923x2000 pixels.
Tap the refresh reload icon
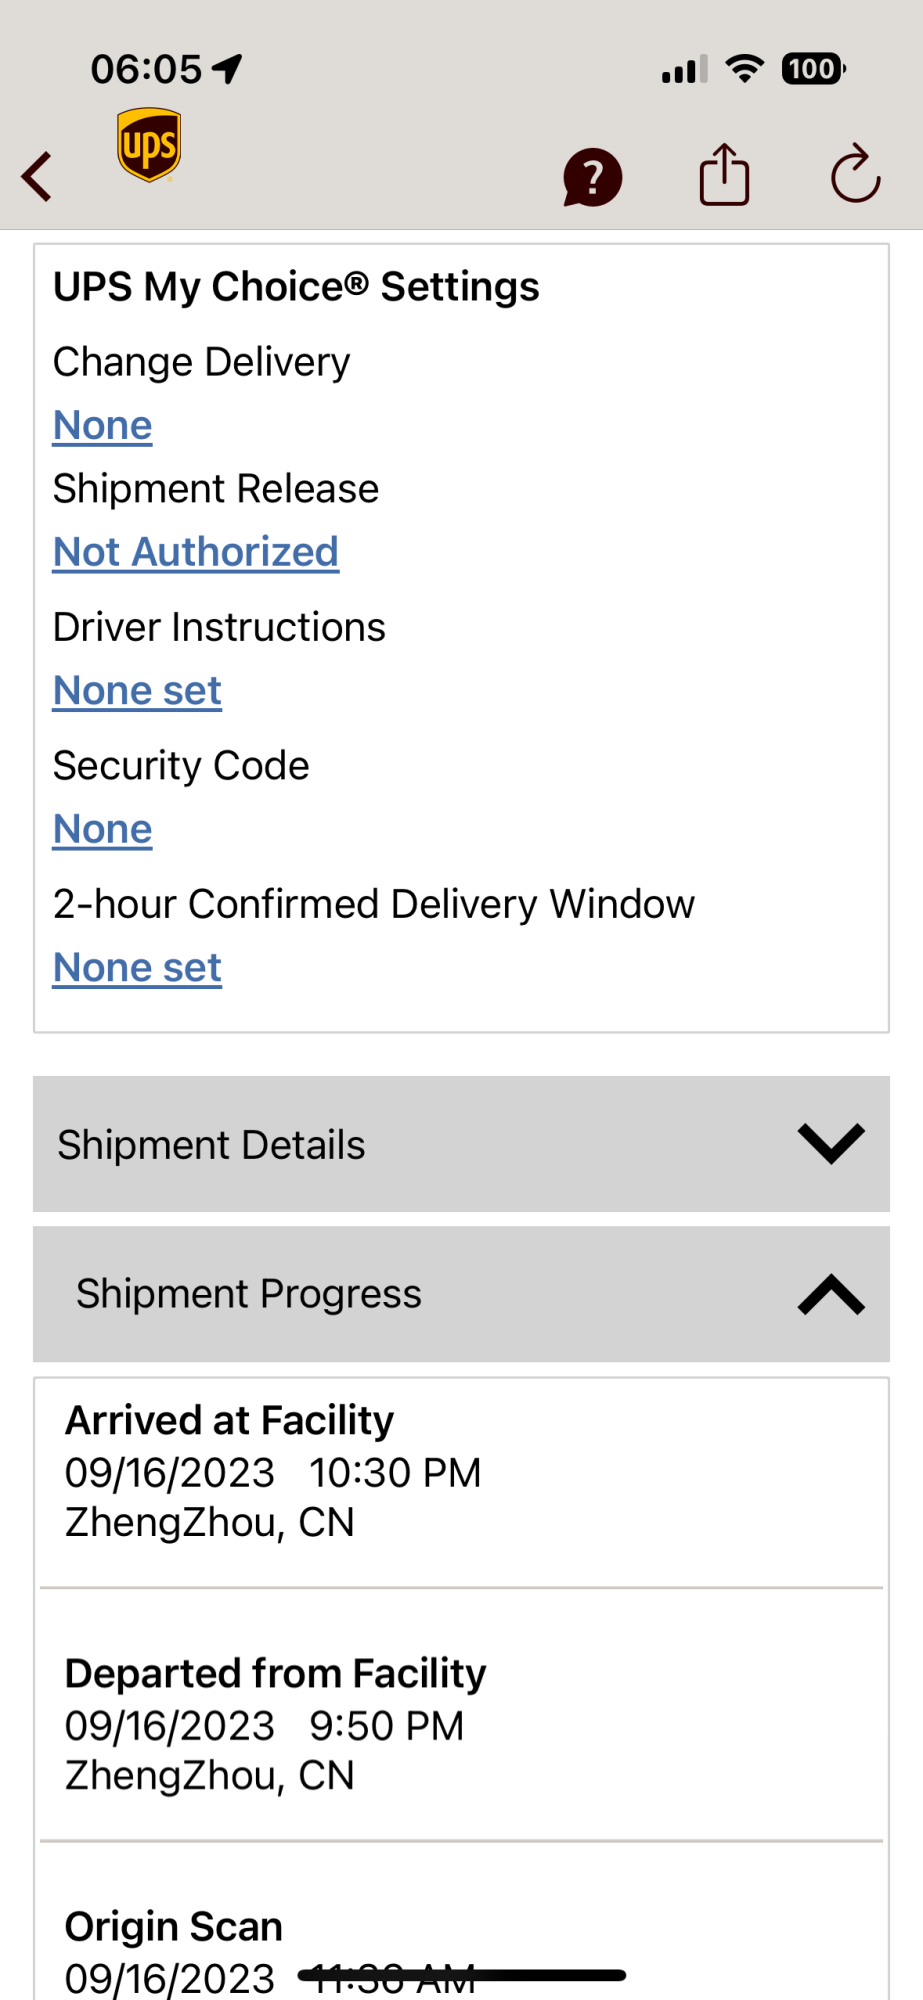click(x=855, y=175)
